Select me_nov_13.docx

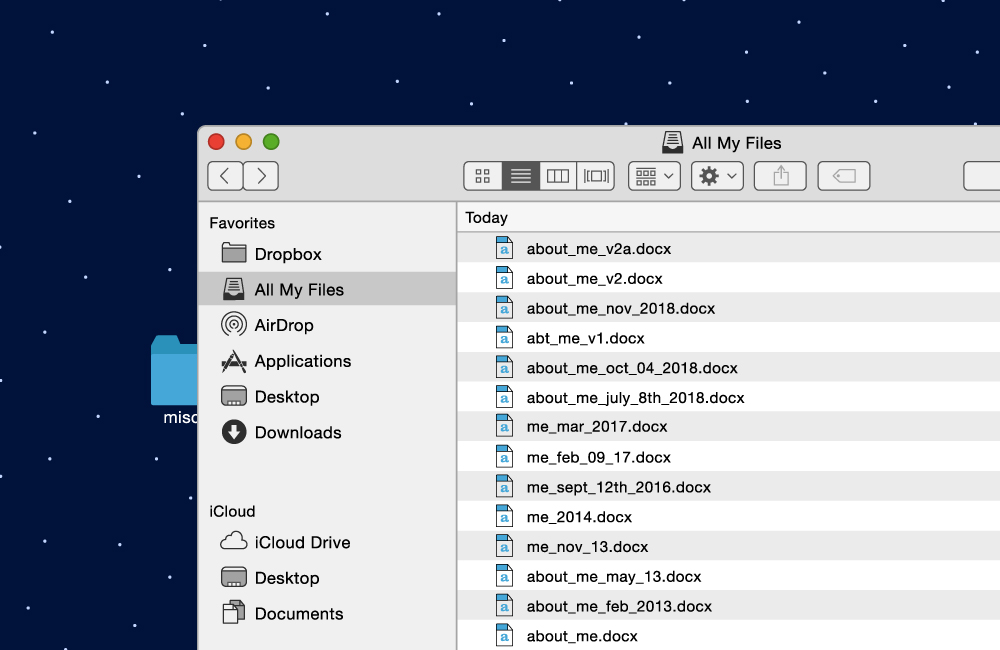tap(728, 546)
